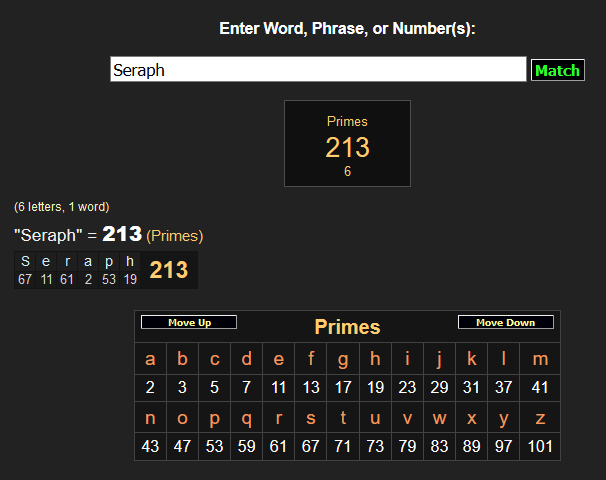The image size is (606, 480).
Task: Click the letter 'p' in the Seraph breakdown
Action: pos(109,262)
